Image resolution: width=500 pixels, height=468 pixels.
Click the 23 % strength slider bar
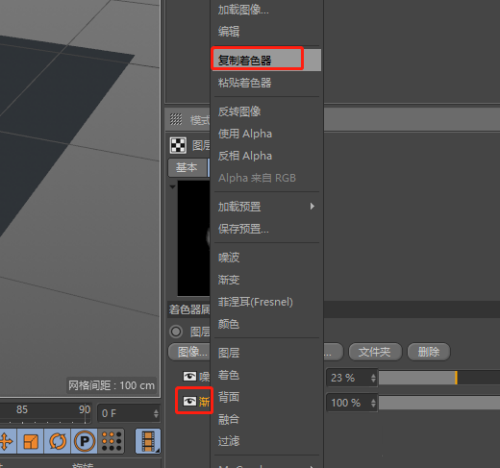click(x=439, y=378)
